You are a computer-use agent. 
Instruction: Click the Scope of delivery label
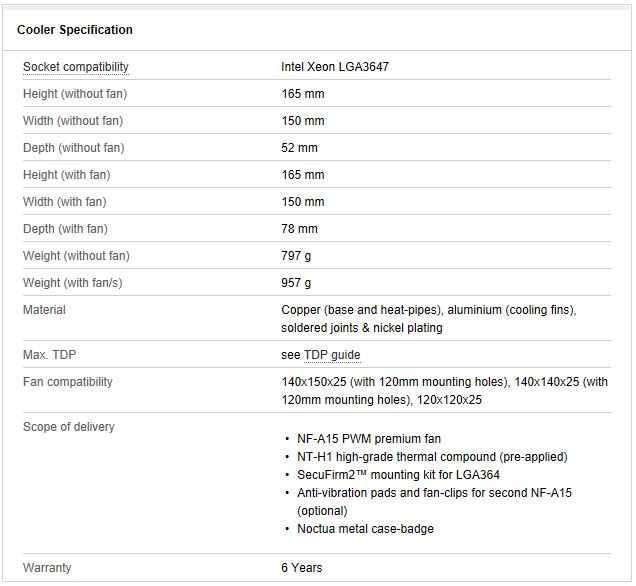(69, 427)
